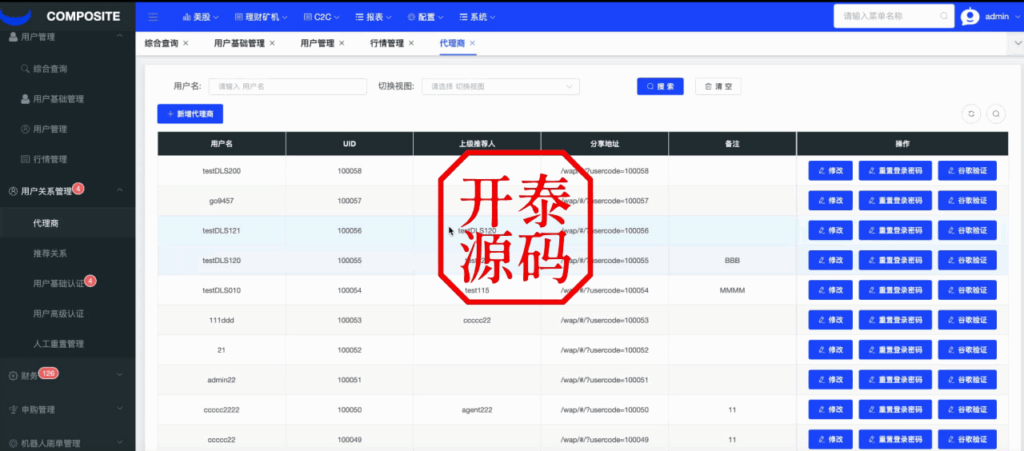Click the admin avatar icon

tap(970, 16)
